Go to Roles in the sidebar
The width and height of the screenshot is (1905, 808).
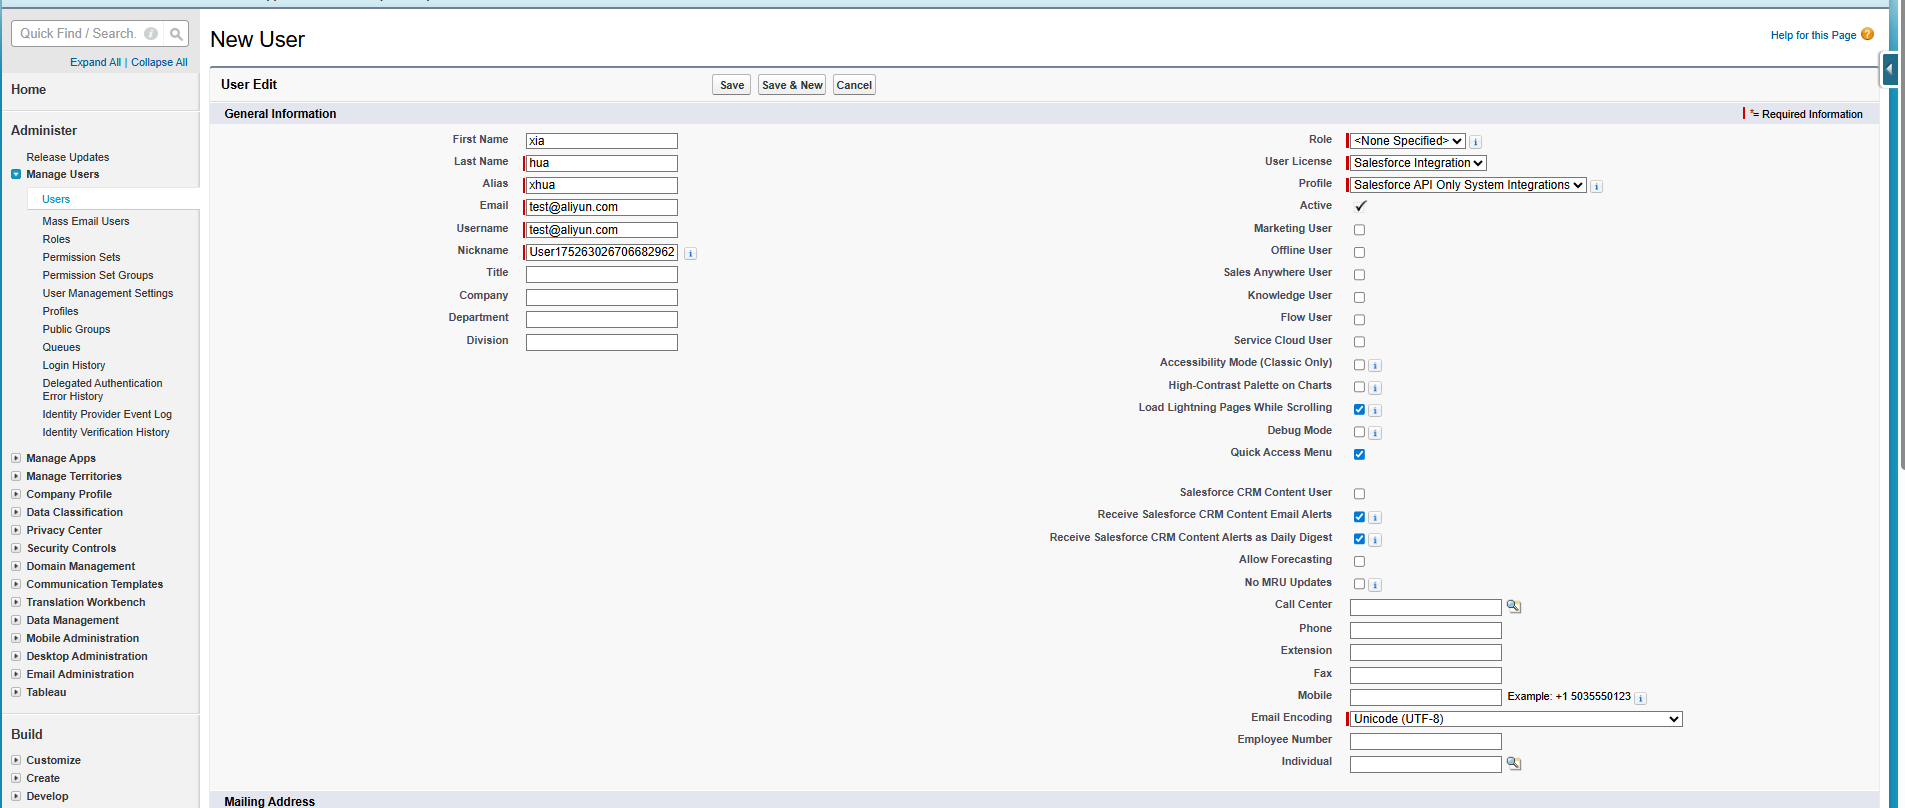(56, 239)
